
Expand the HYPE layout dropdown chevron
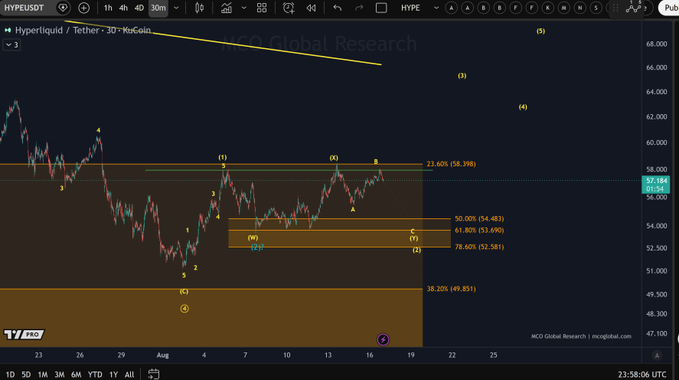436,8
